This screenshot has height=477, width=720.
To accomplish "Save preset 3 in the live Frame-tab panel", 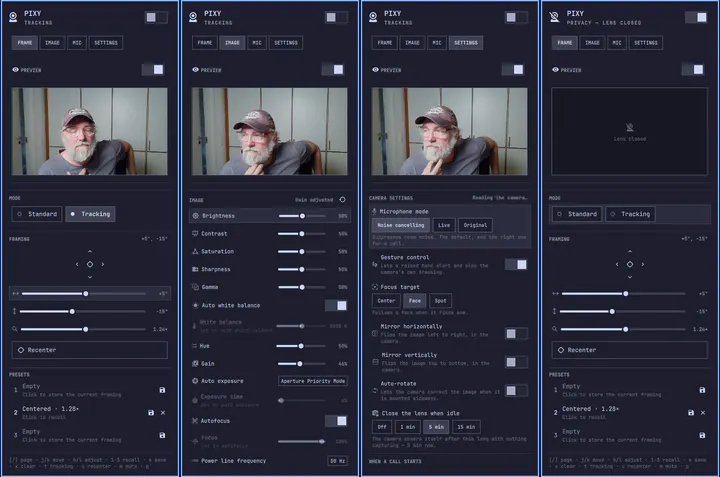I will coord(162,435).
